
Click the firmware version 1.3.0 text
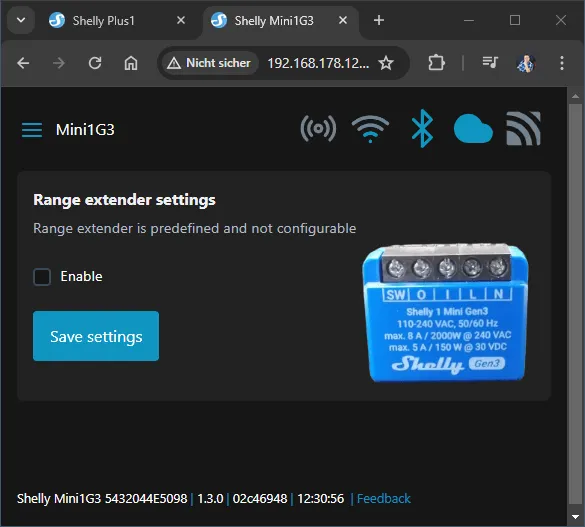click(210, 499)
